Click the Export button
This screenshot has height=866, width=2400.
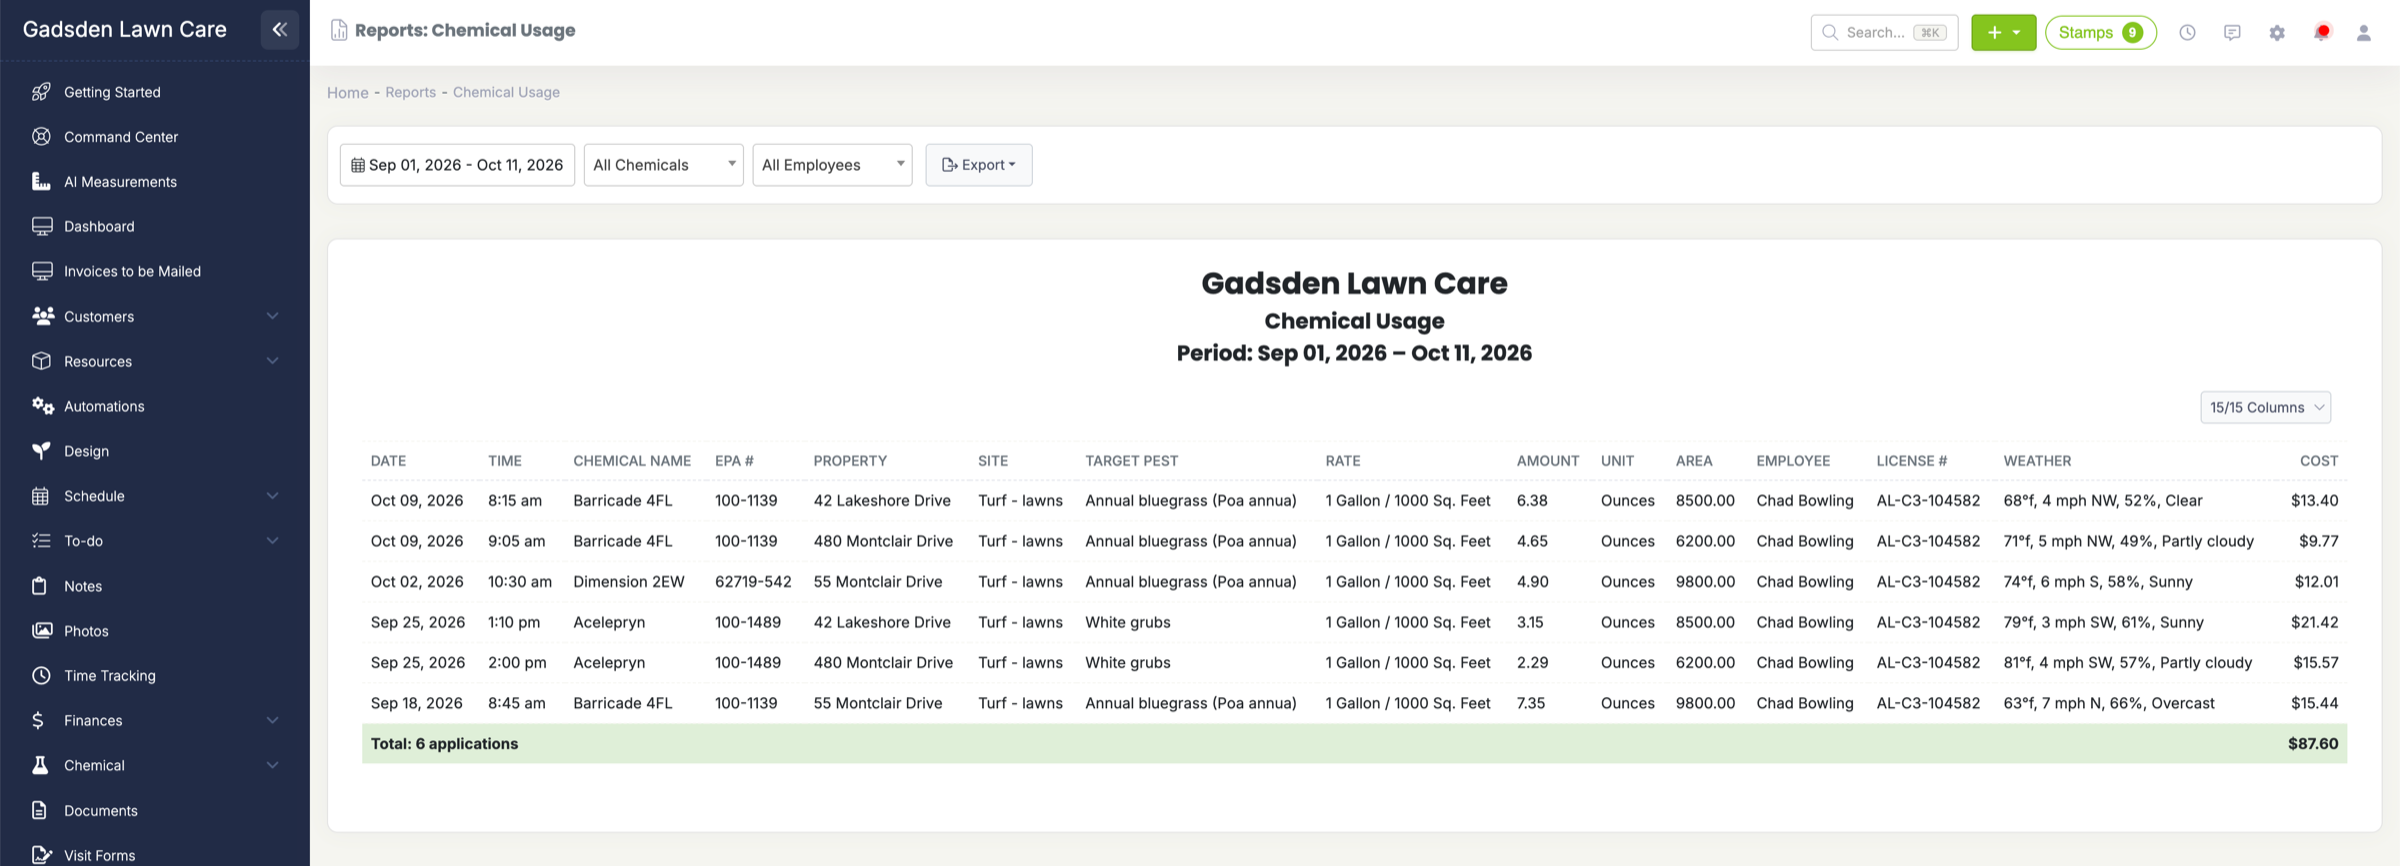tap(978, 165)
